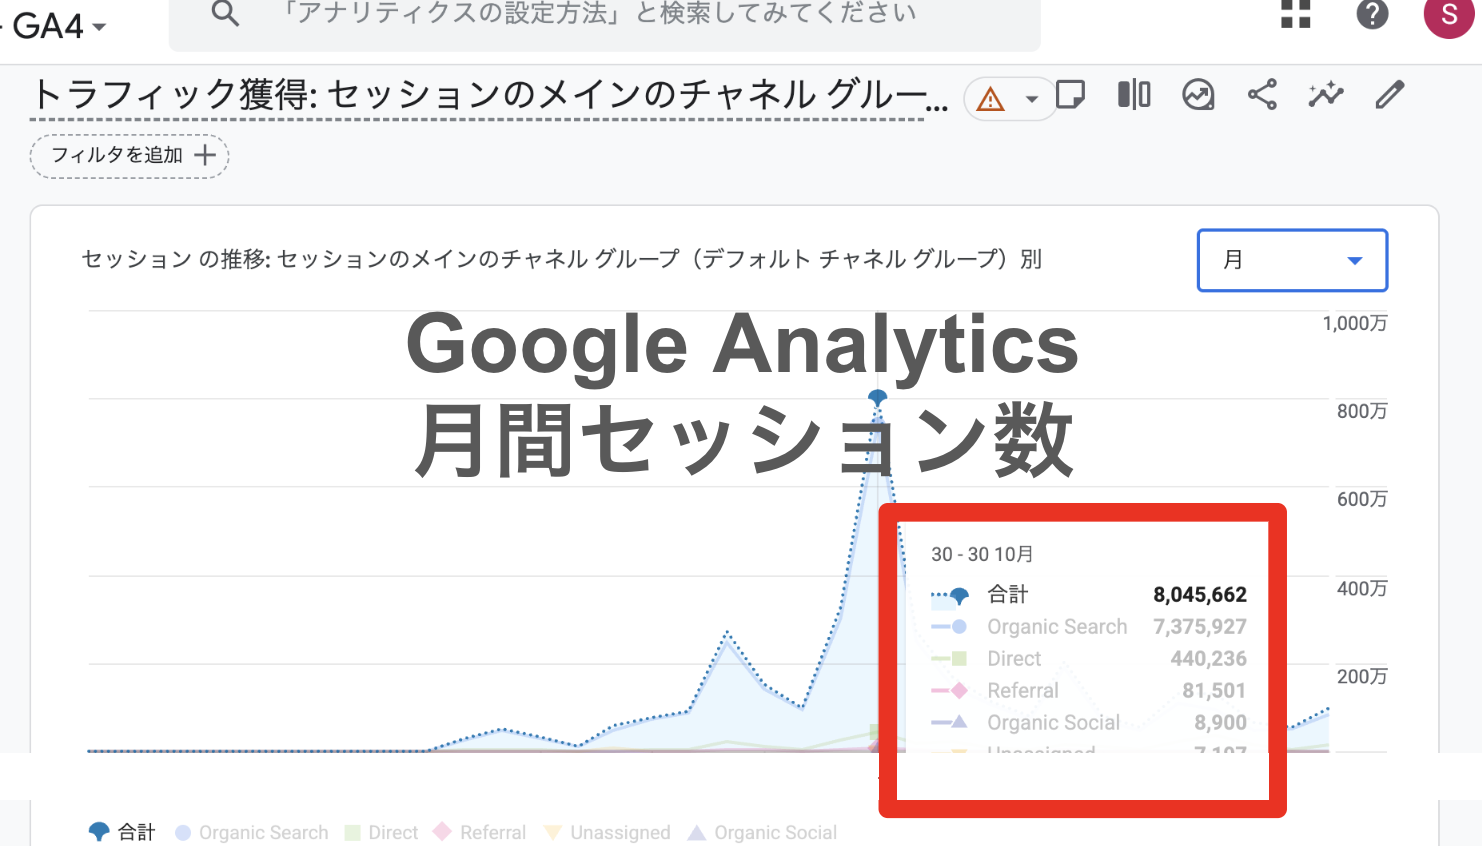
Task: Open the sparkle trend insights icon
Action: (1326, 95)
